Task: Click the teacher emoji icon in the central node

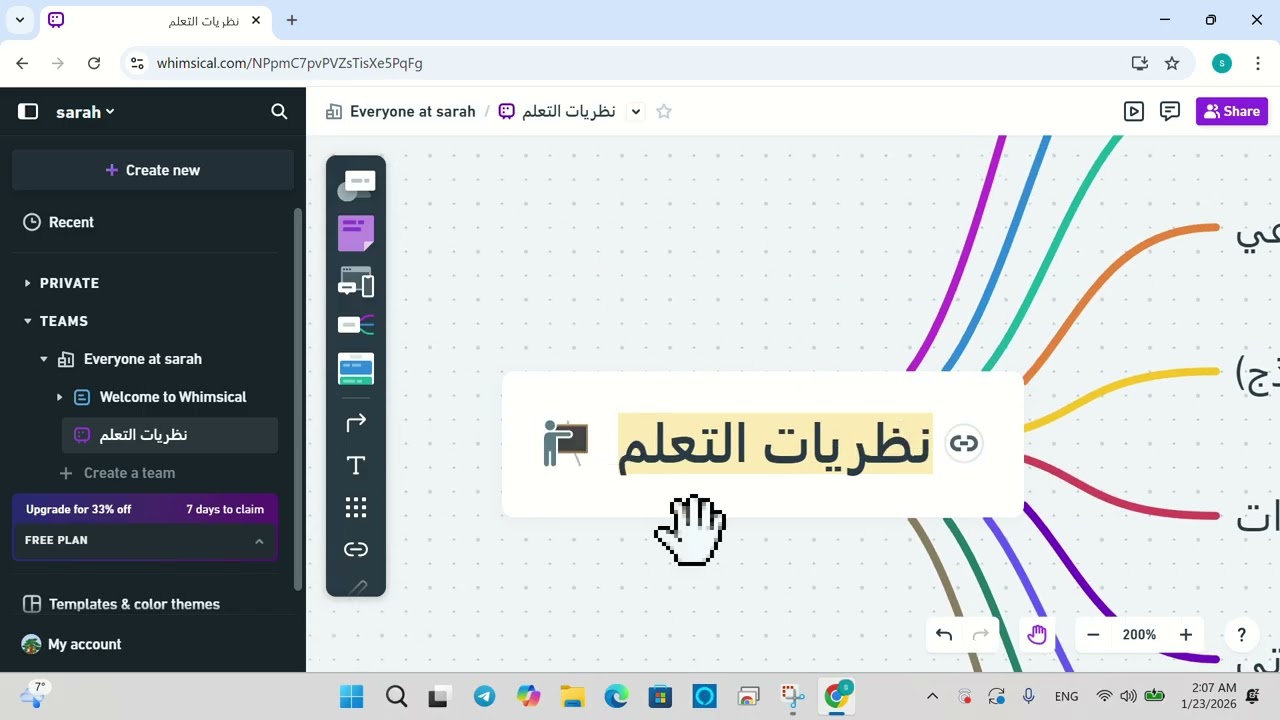Action: pos(565,443)
